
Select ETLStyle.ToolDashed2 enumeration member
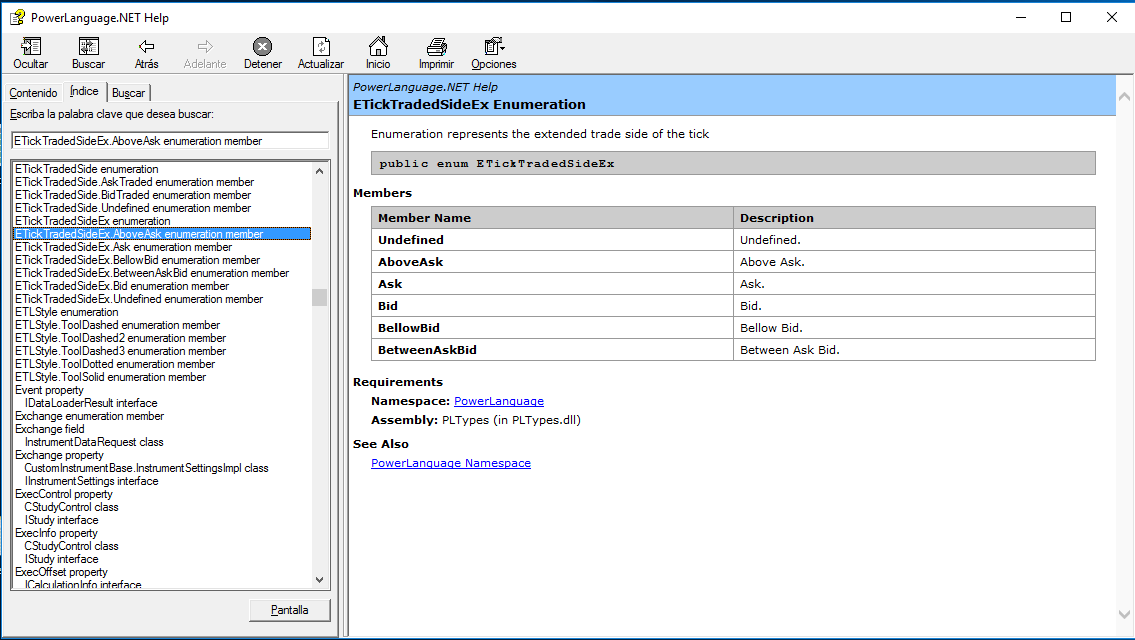(120, 338)
